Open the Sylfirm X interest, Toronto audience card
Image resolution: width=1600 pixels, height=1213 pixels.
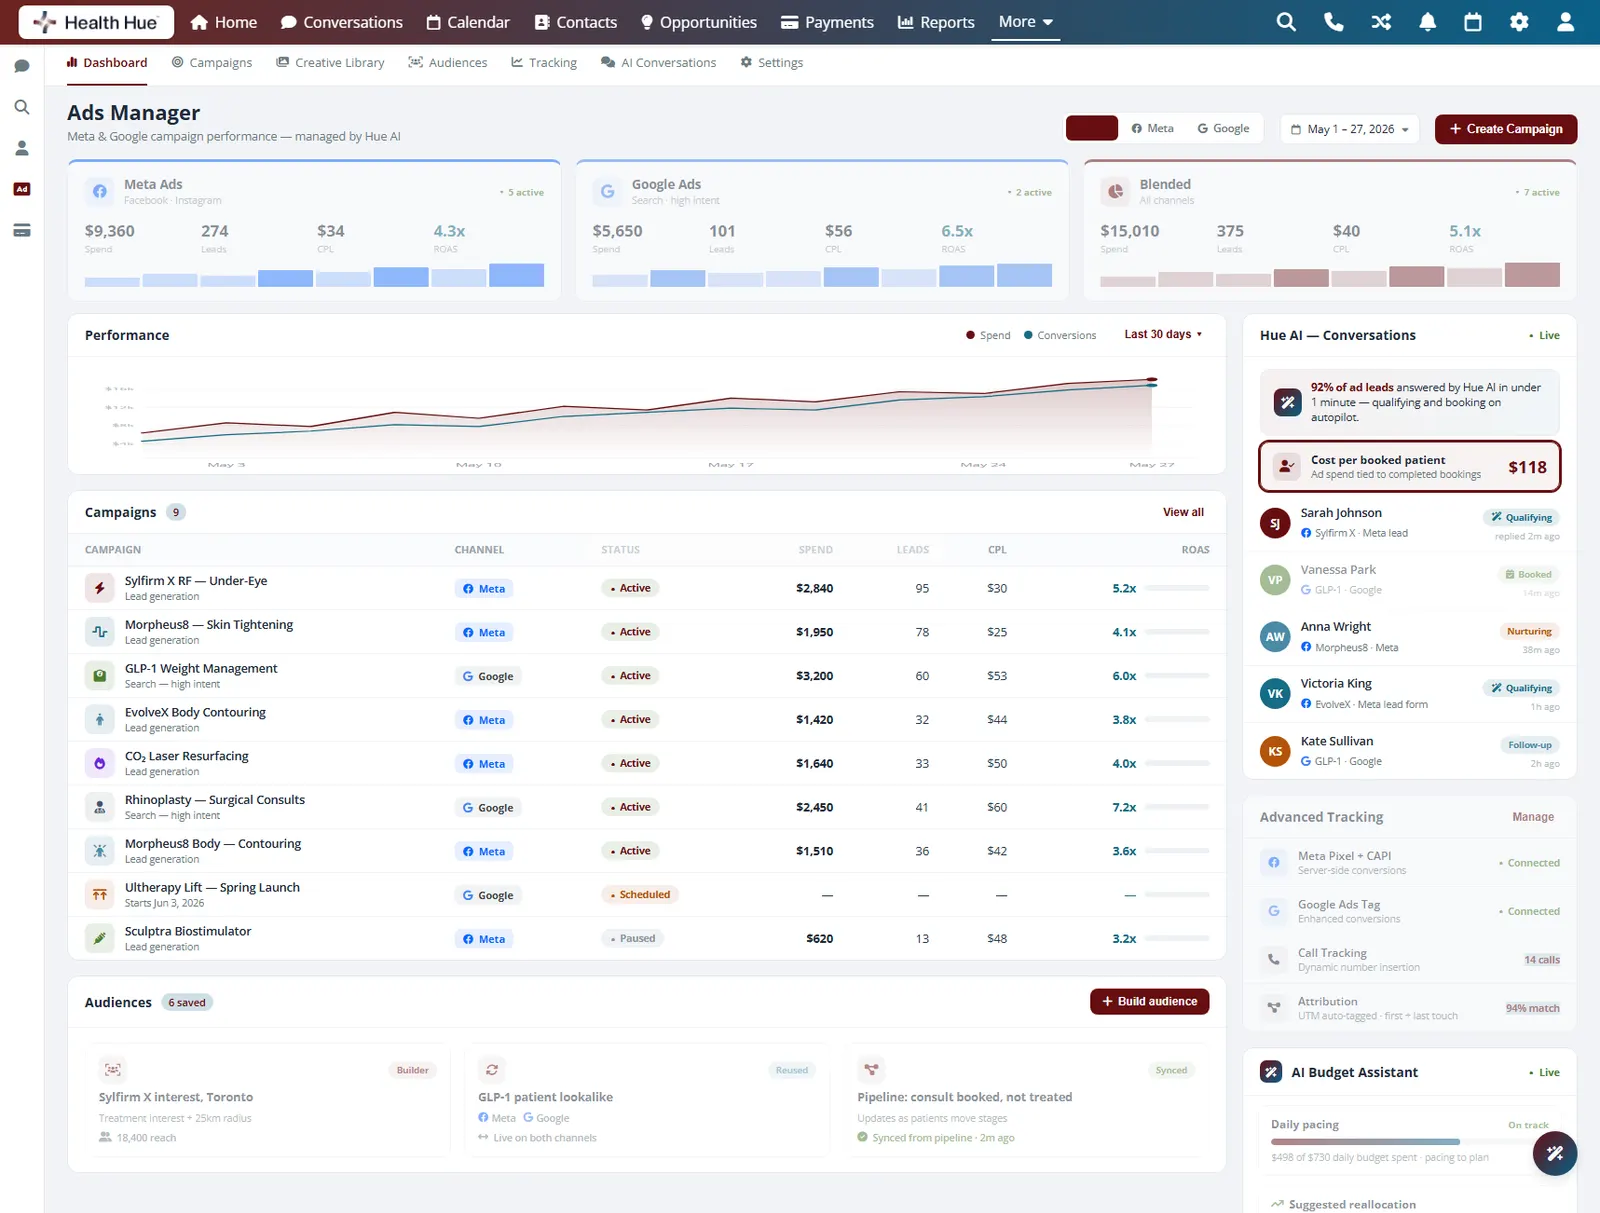(268, 1102)
